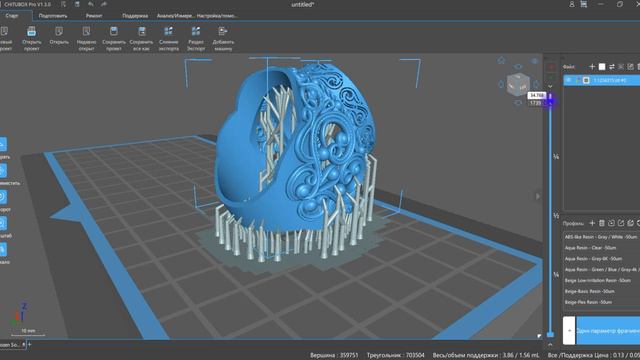Click the arrow right of the view cube
Screen dimensions: 640x360
[x=536, y=84]
